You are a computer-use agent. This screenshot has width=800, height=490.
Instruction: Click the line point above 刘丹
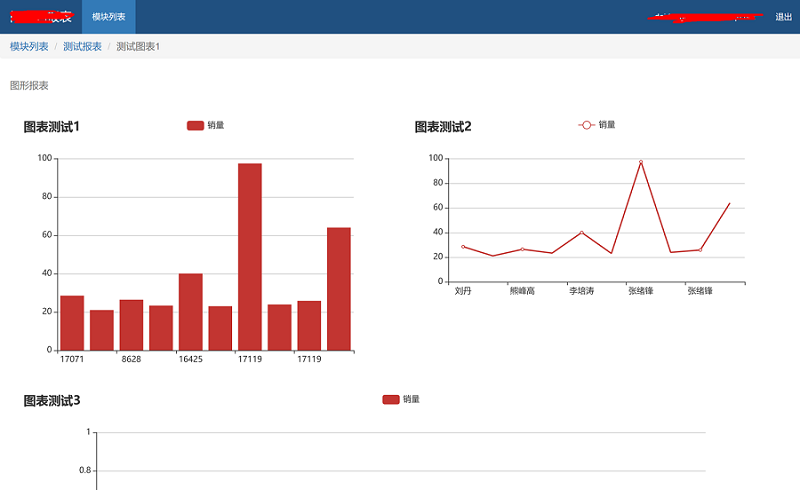(x=463, y=247)
